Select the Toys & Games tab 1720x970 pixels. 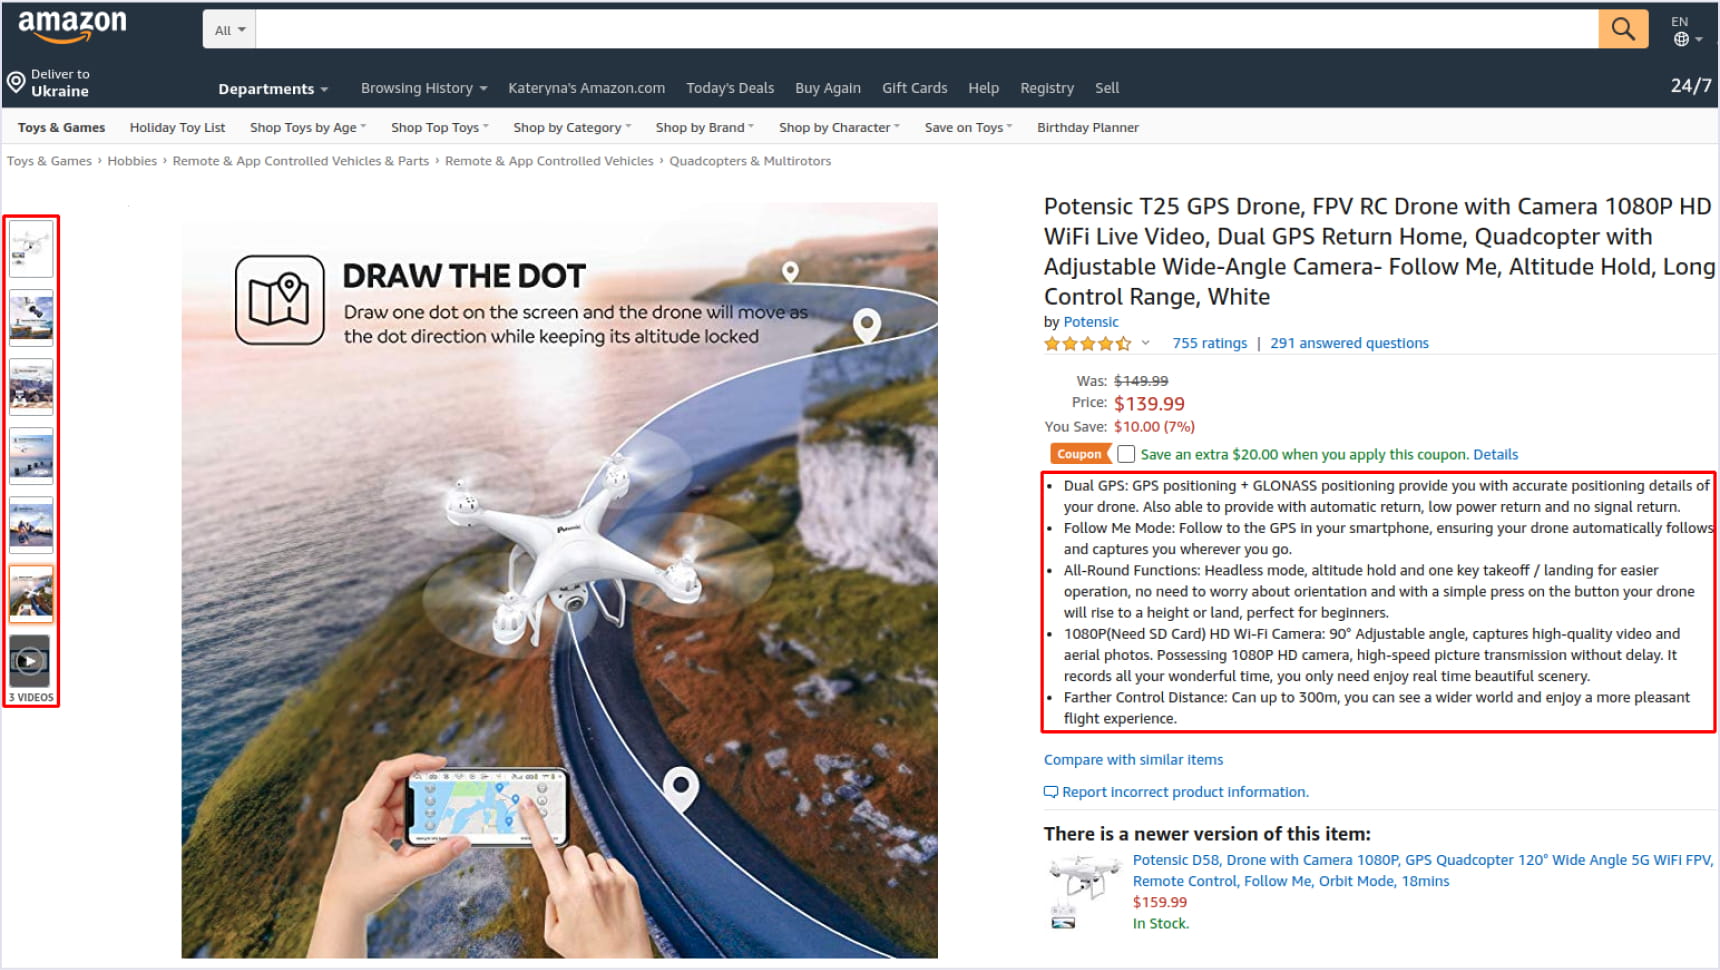click(x=61, y=128)
